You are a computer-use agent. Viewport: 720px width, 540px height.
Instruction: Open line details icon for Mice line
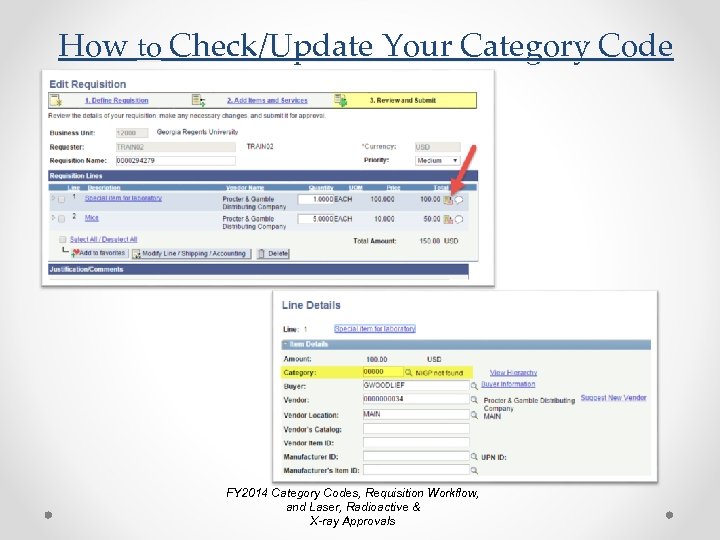point(448,219)
